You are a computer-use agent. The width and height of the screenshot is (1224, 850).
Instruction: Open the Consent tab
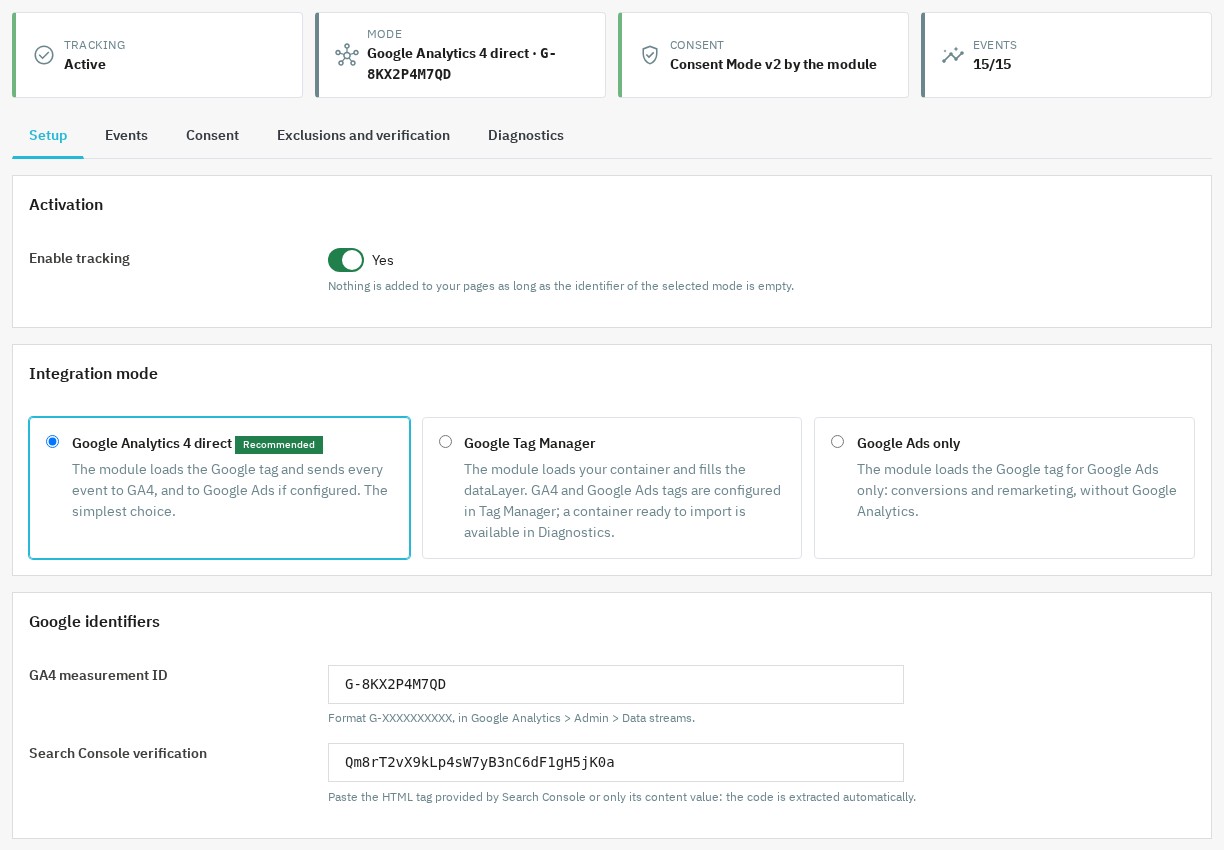click(x=212, y=135)
